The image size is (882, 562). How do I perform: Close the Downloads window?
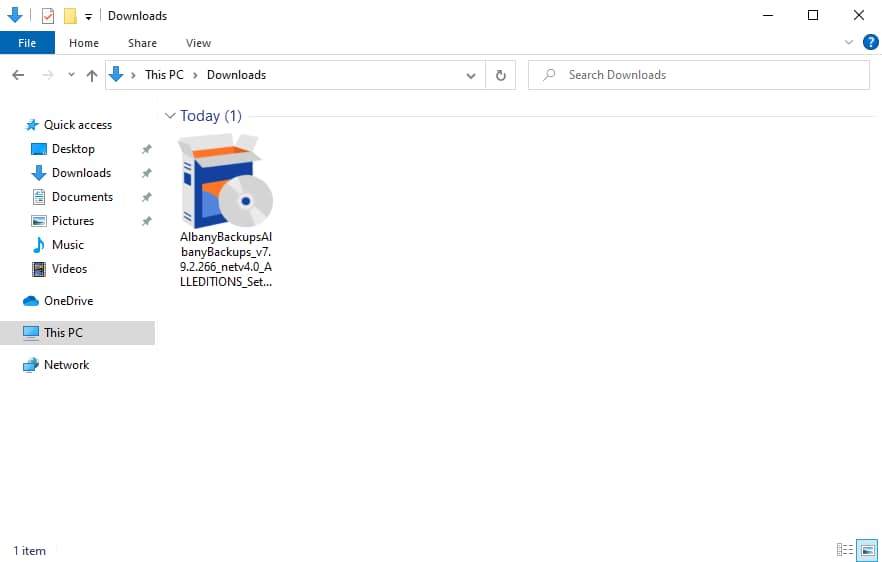(x=859, y=15)
